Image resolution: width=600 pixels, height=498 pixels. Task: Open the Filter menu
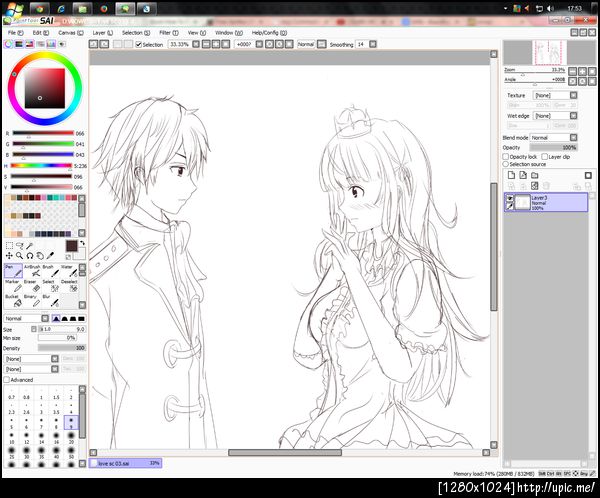click(169, 33)
